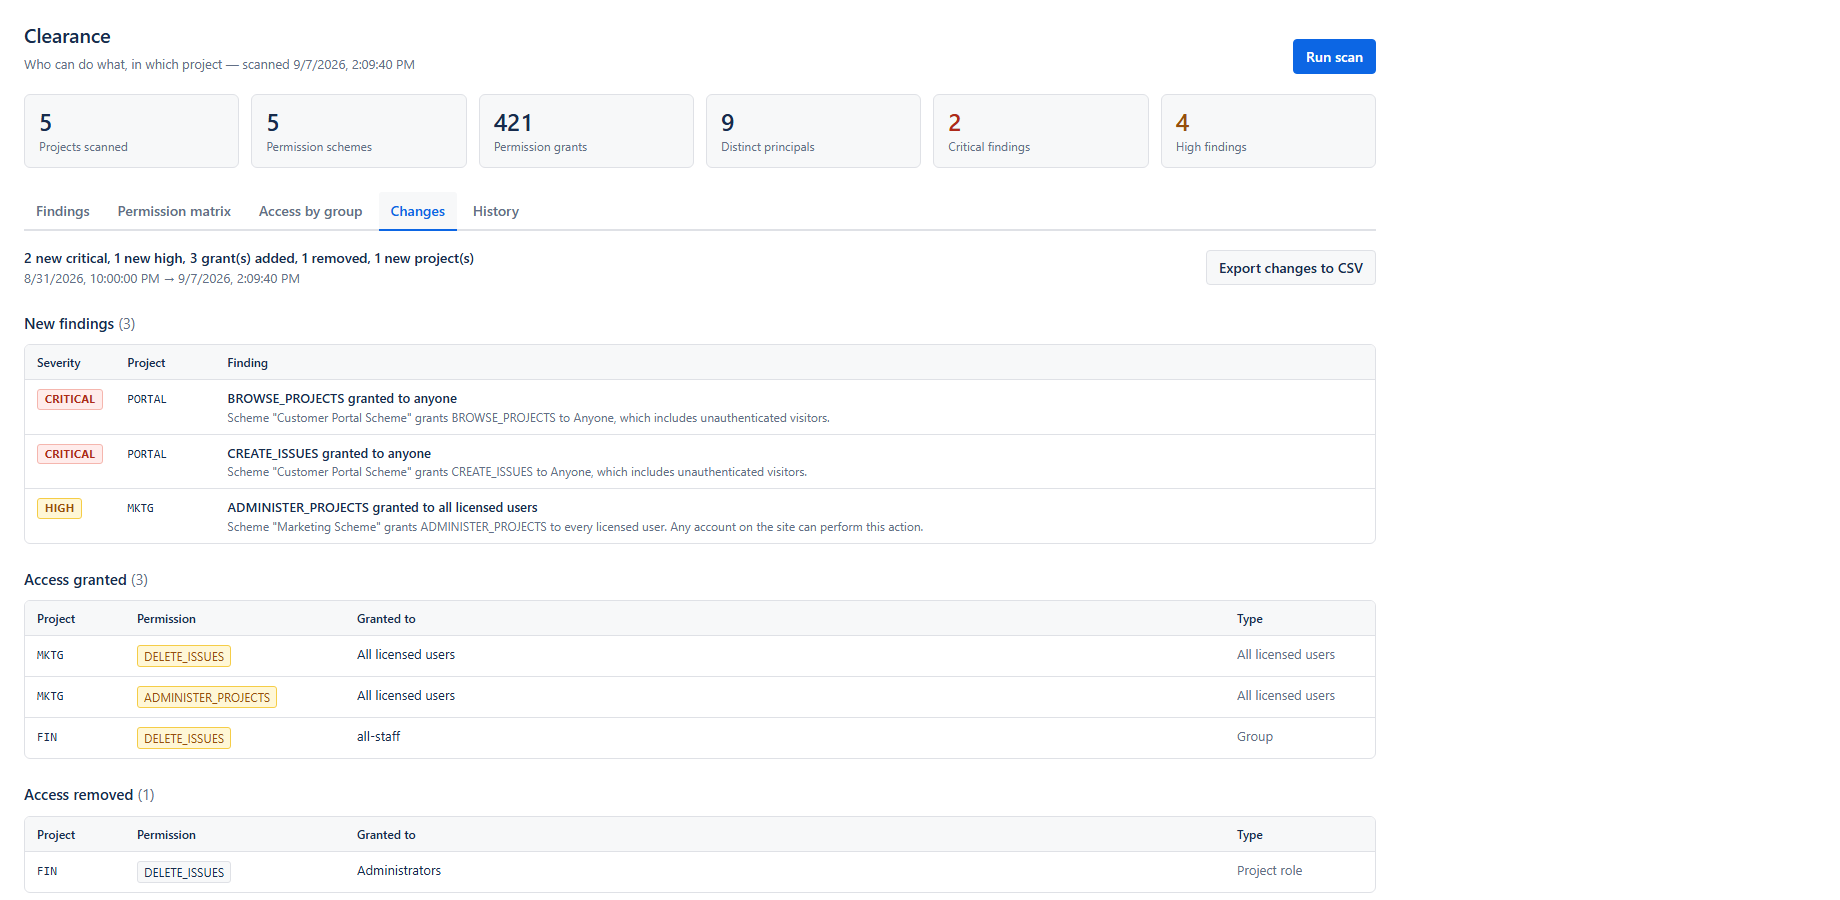Screen dimensions: 1840x900
Task: Click the "Administrators" granted-to cell
Action: pyautogui.click(x=399, y=871)
